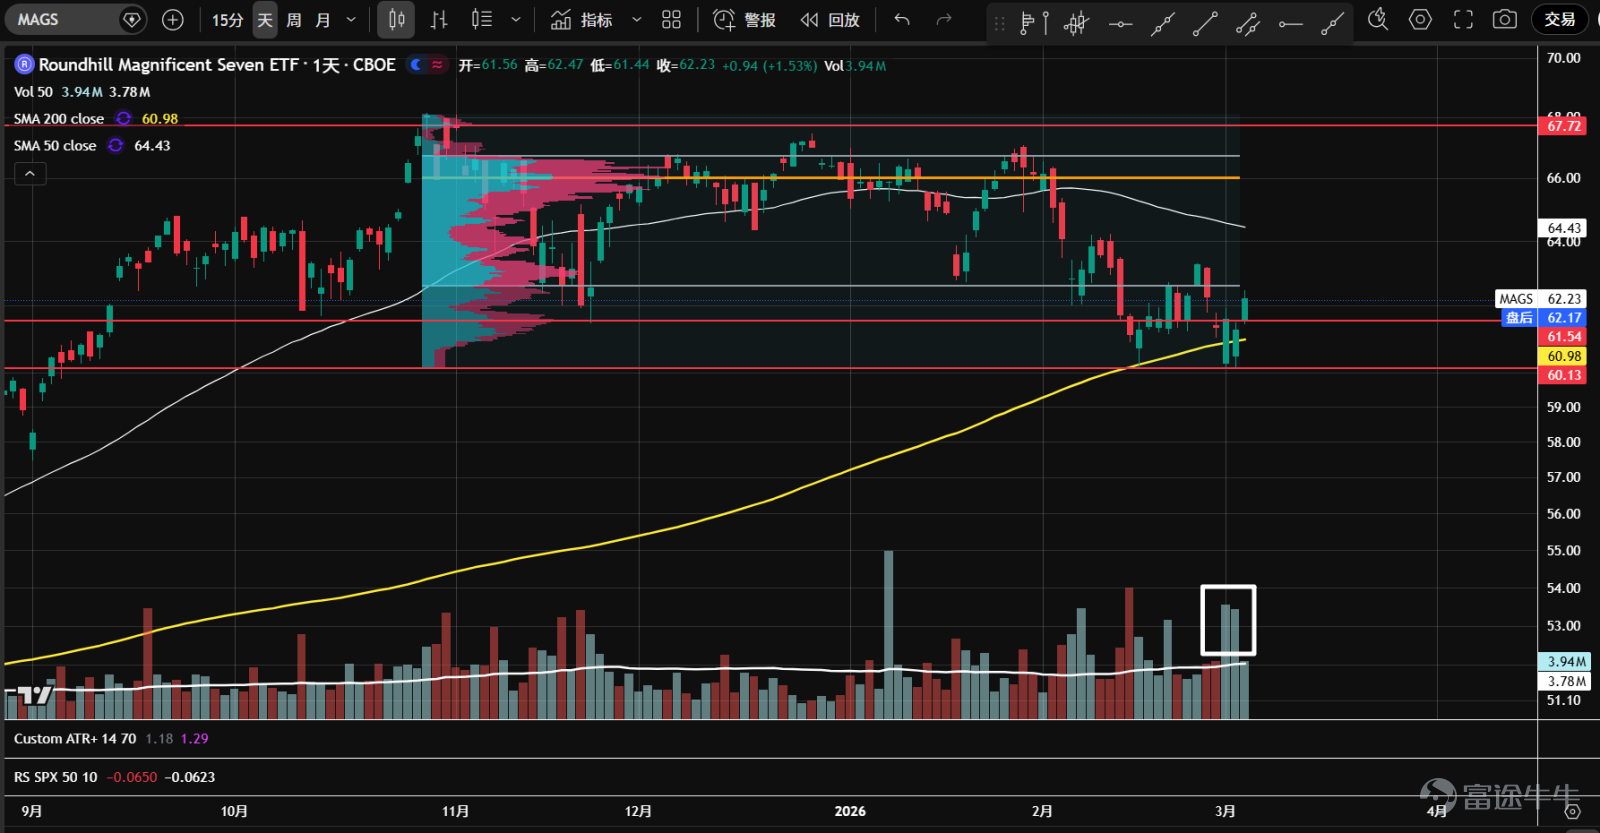Viewport: 1600px width, 833px height.
Task: Click the 交易 trade button
Action: tap(1559, 19)
